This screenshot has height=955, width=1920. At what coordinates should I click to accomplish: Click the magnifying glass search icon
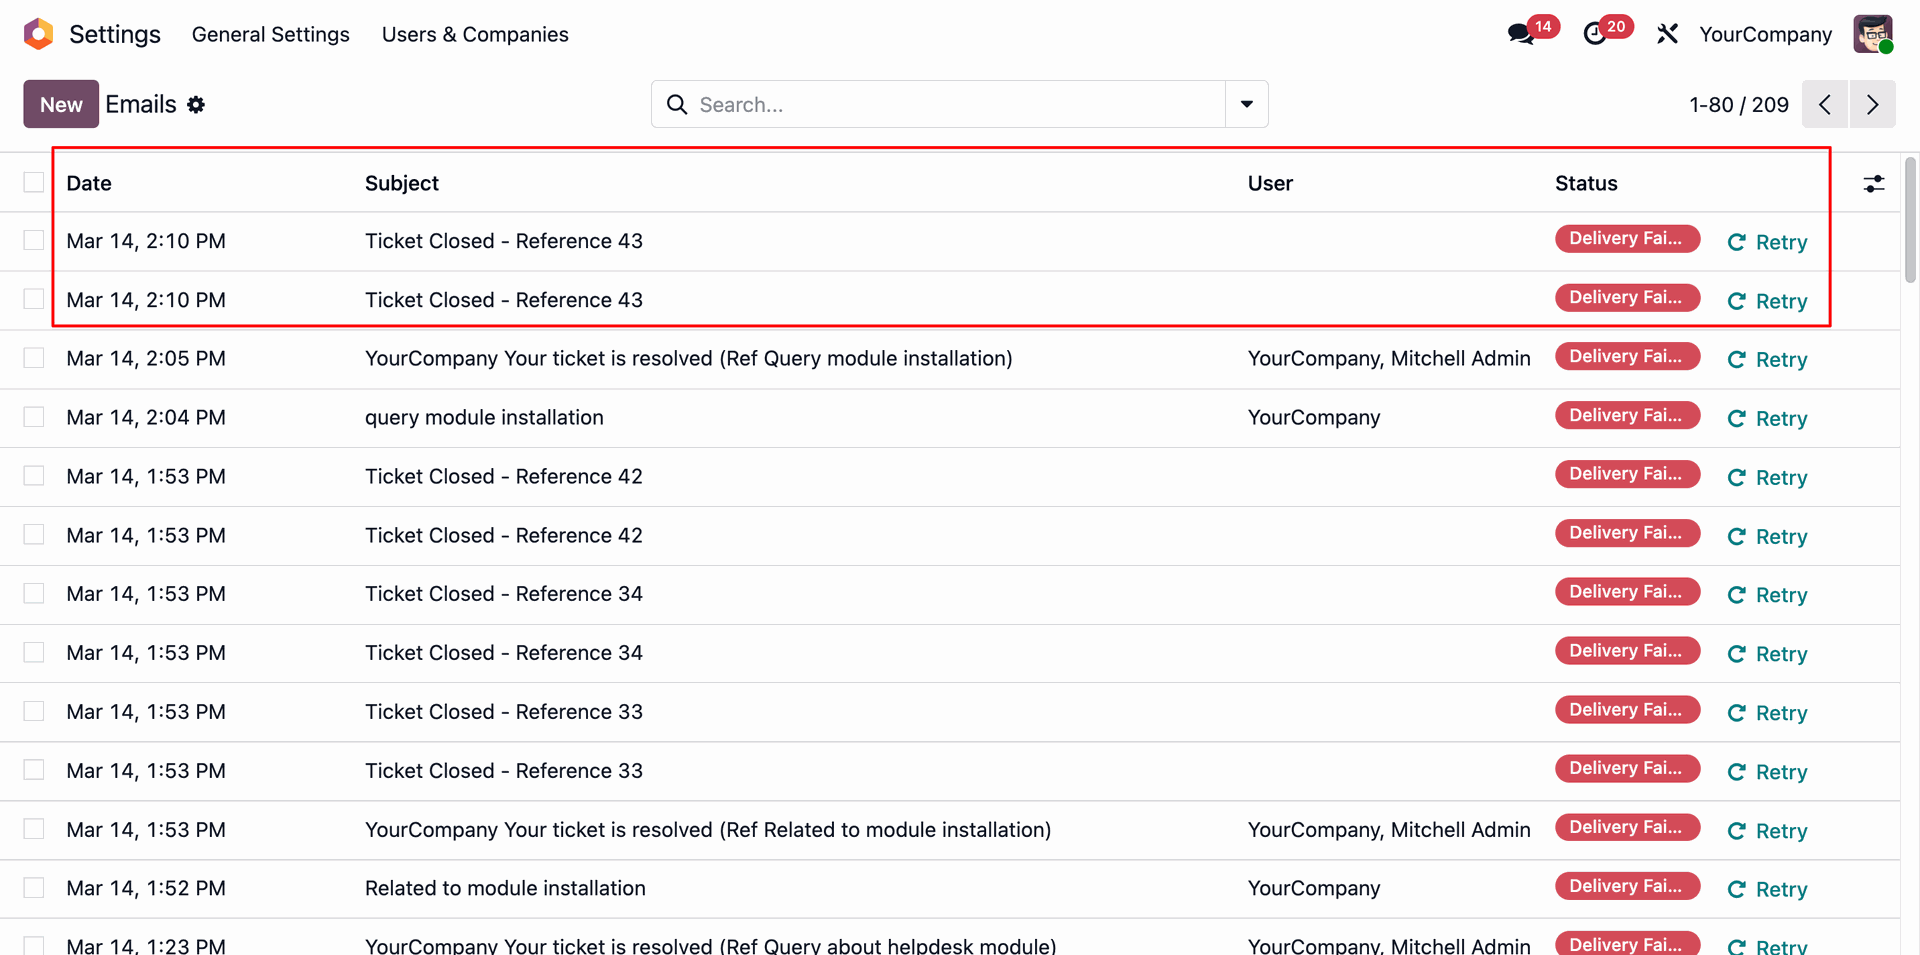point(677,105)
